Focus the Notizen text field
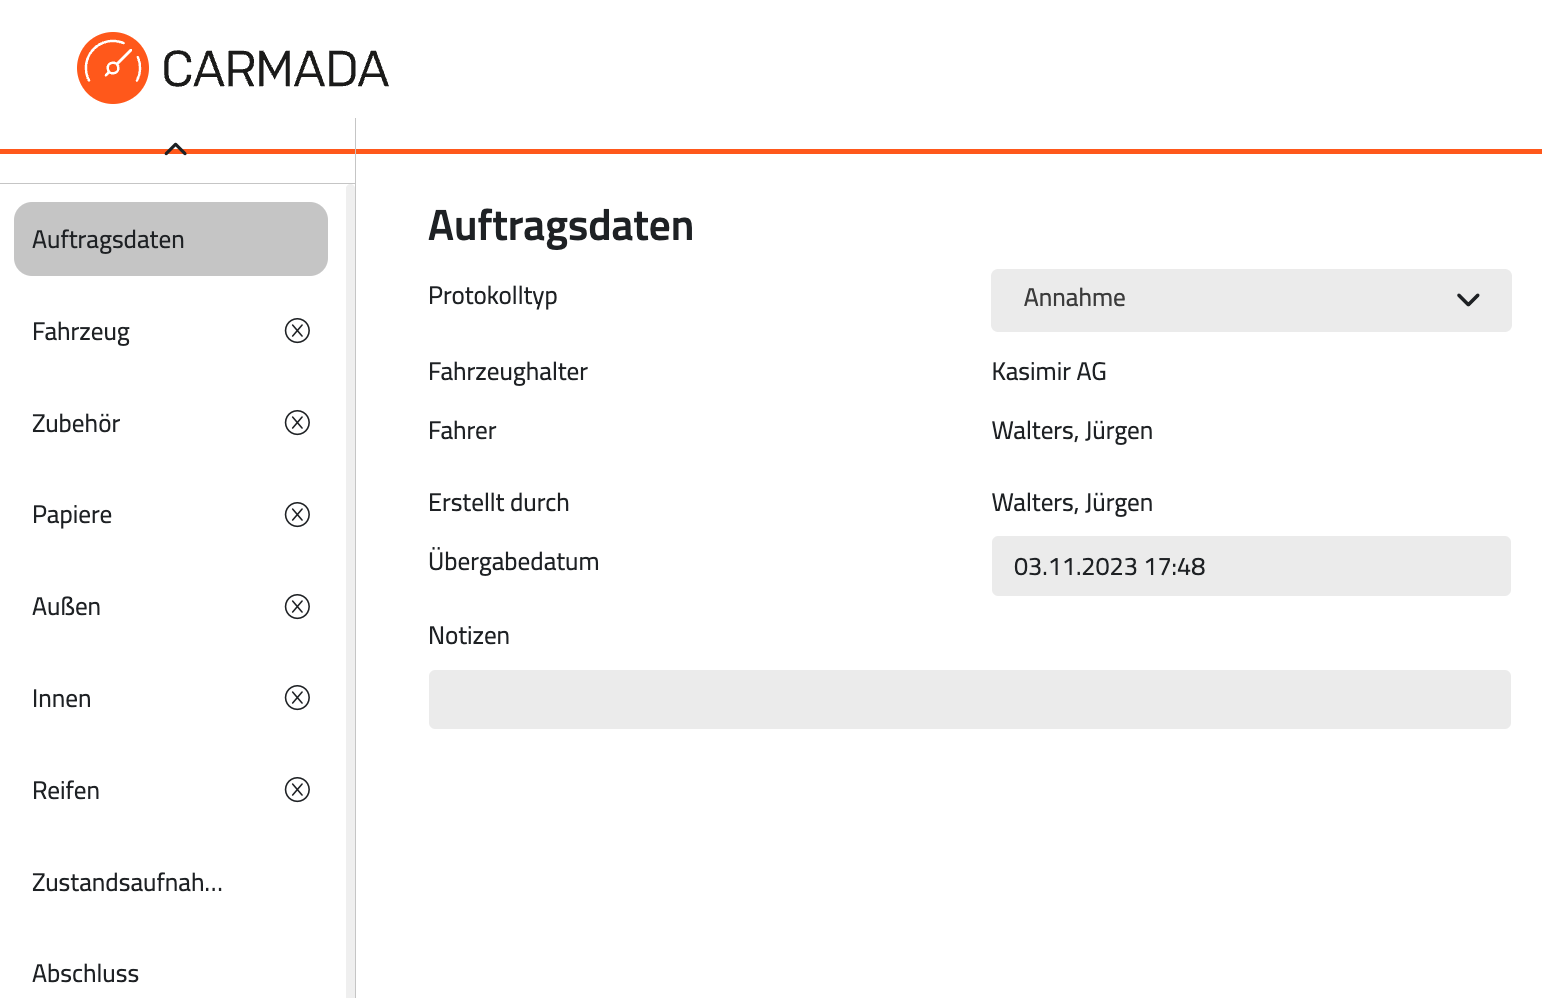This screenshot has height=998, width=1542. tap(969, 699)
